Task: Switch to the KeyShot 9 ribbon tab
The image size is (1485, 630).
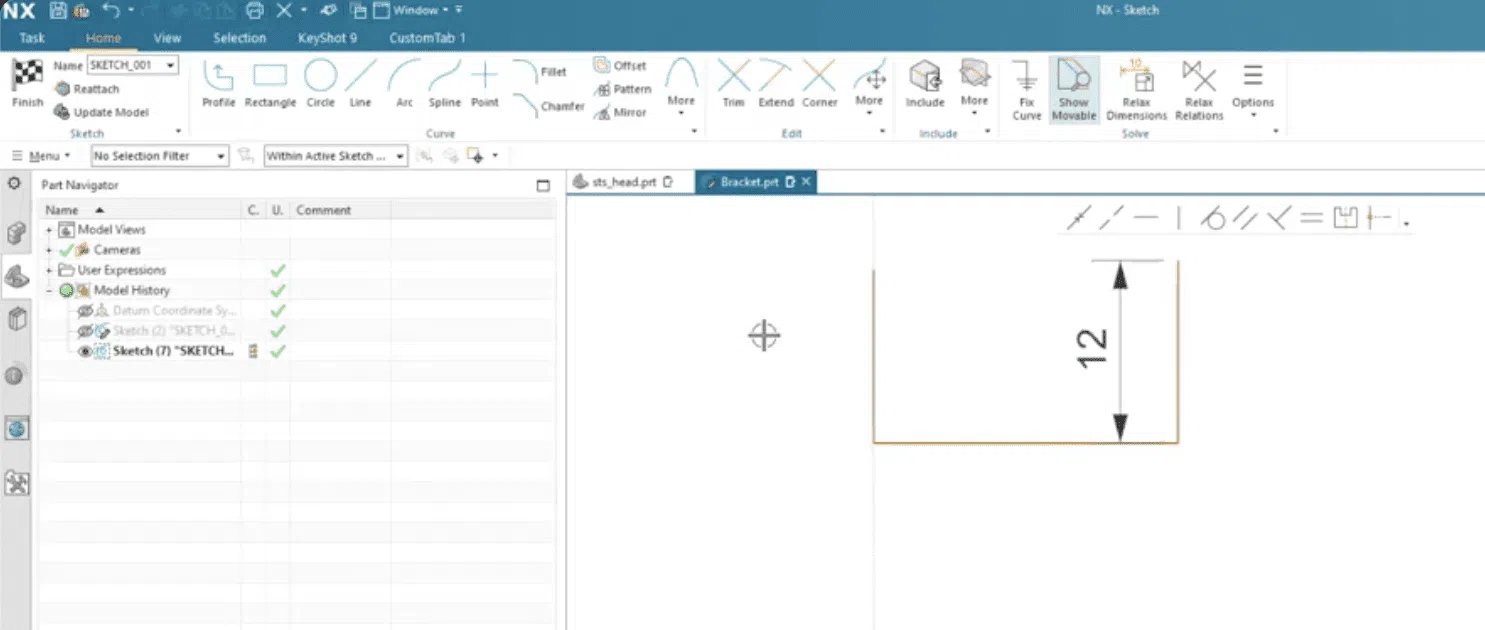Action: (327, 38)
